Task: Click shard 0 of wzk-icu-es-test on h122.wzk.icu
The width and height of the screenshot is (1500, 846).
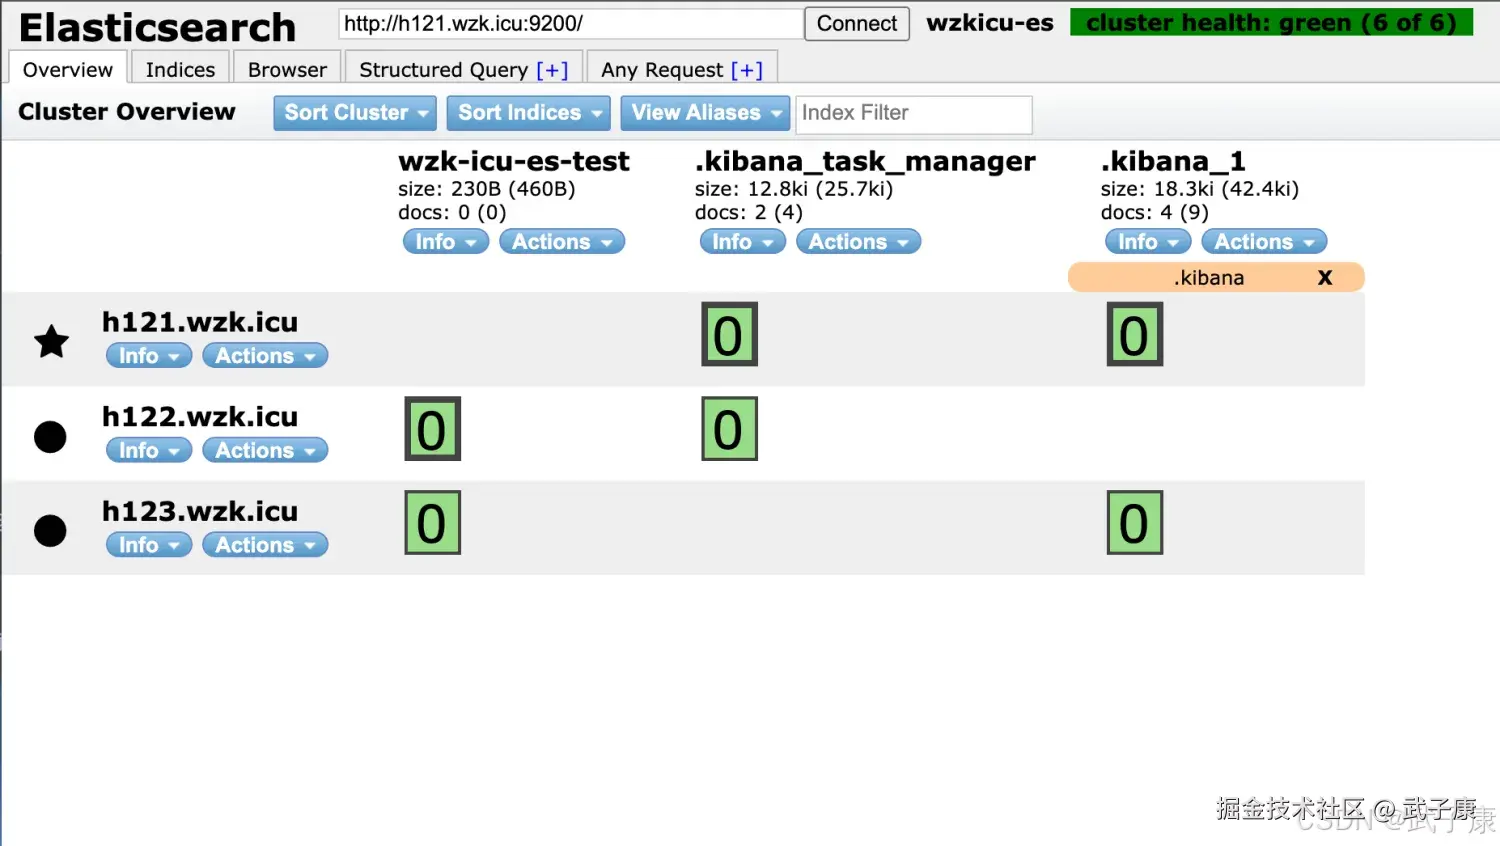Action: click(x=431, y=429)
